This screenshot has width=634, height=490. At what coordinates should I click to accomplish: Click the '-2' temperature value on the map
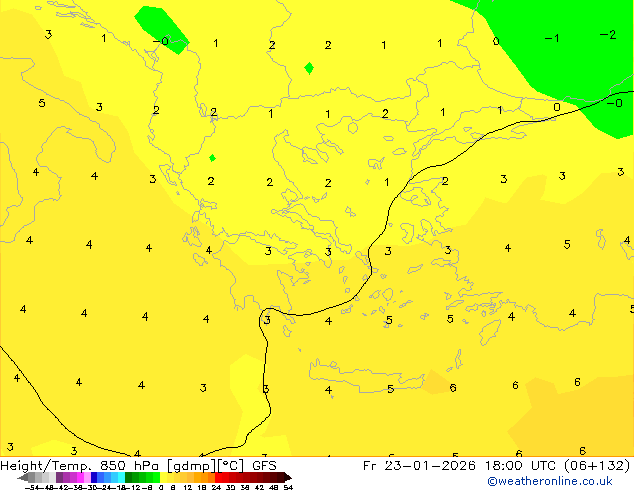click(608, 35)
